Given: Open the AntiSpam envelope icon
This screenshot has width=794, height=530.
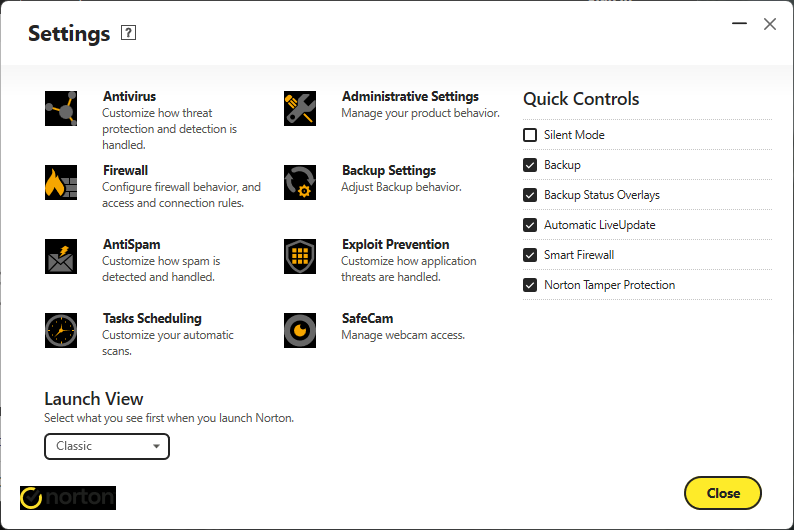Looking at the screenshot, I should (x=61, y=256).
